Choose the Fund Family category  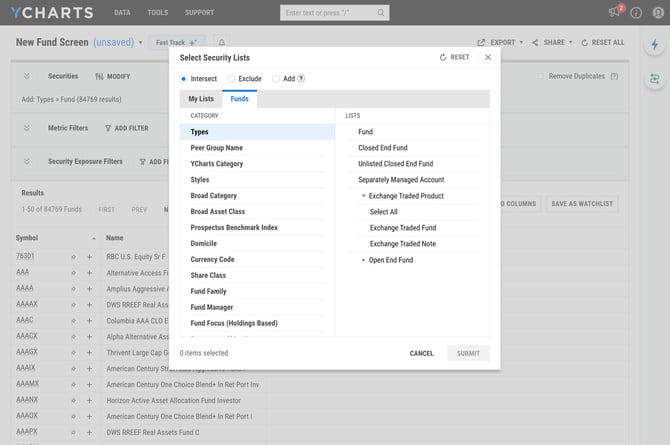point(257,292)
